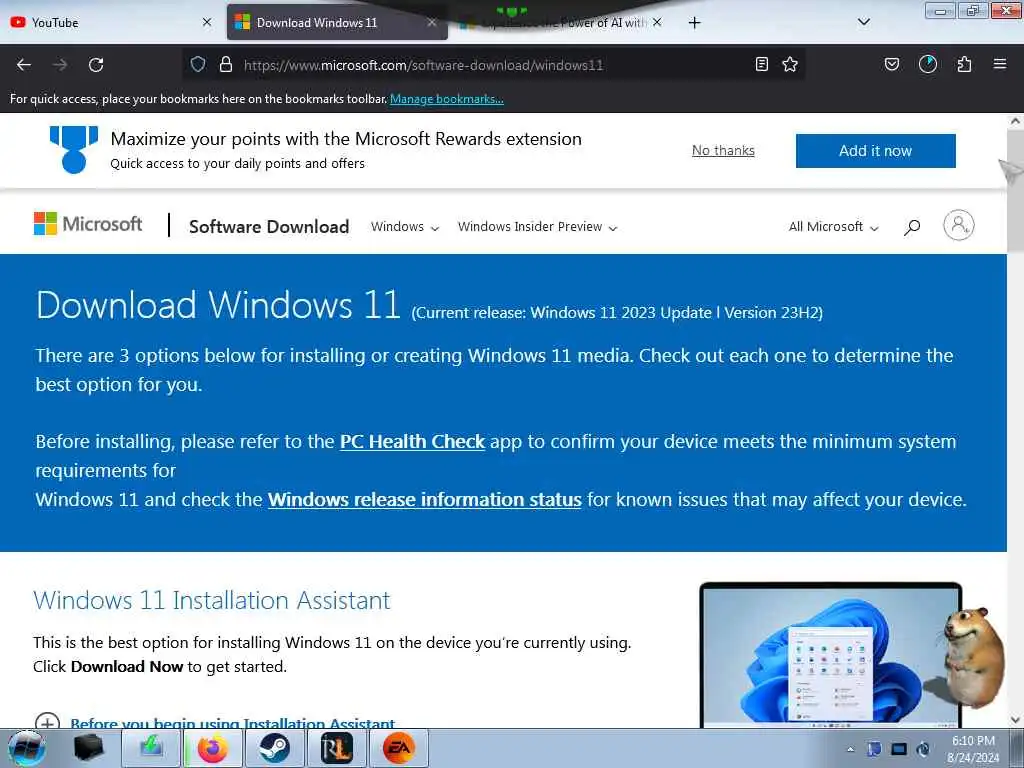
Task: Show hidden system tray icons
Action: [850, 749]
